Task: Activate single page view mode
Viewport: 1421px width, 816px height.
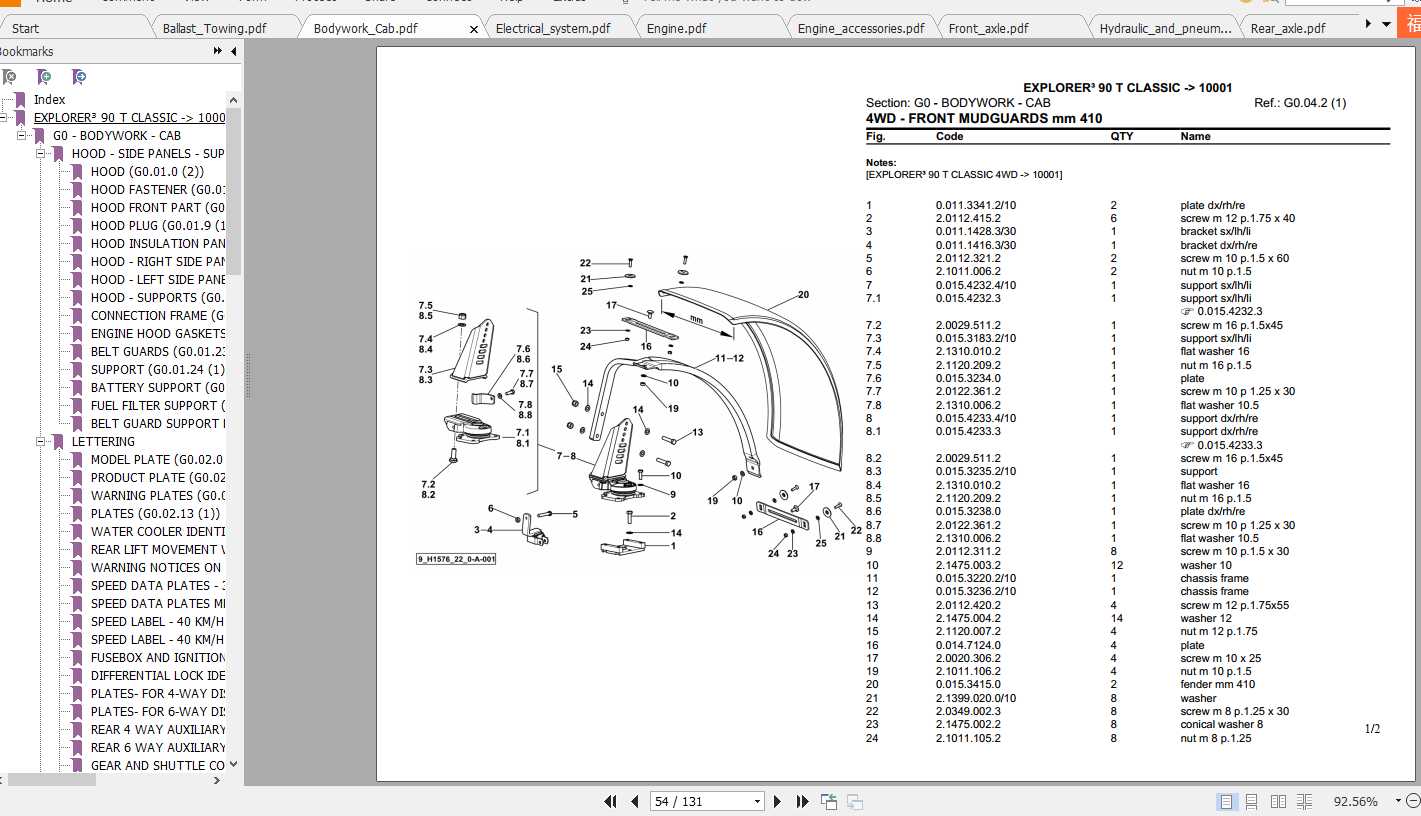Action: [x=1225, y=801]
